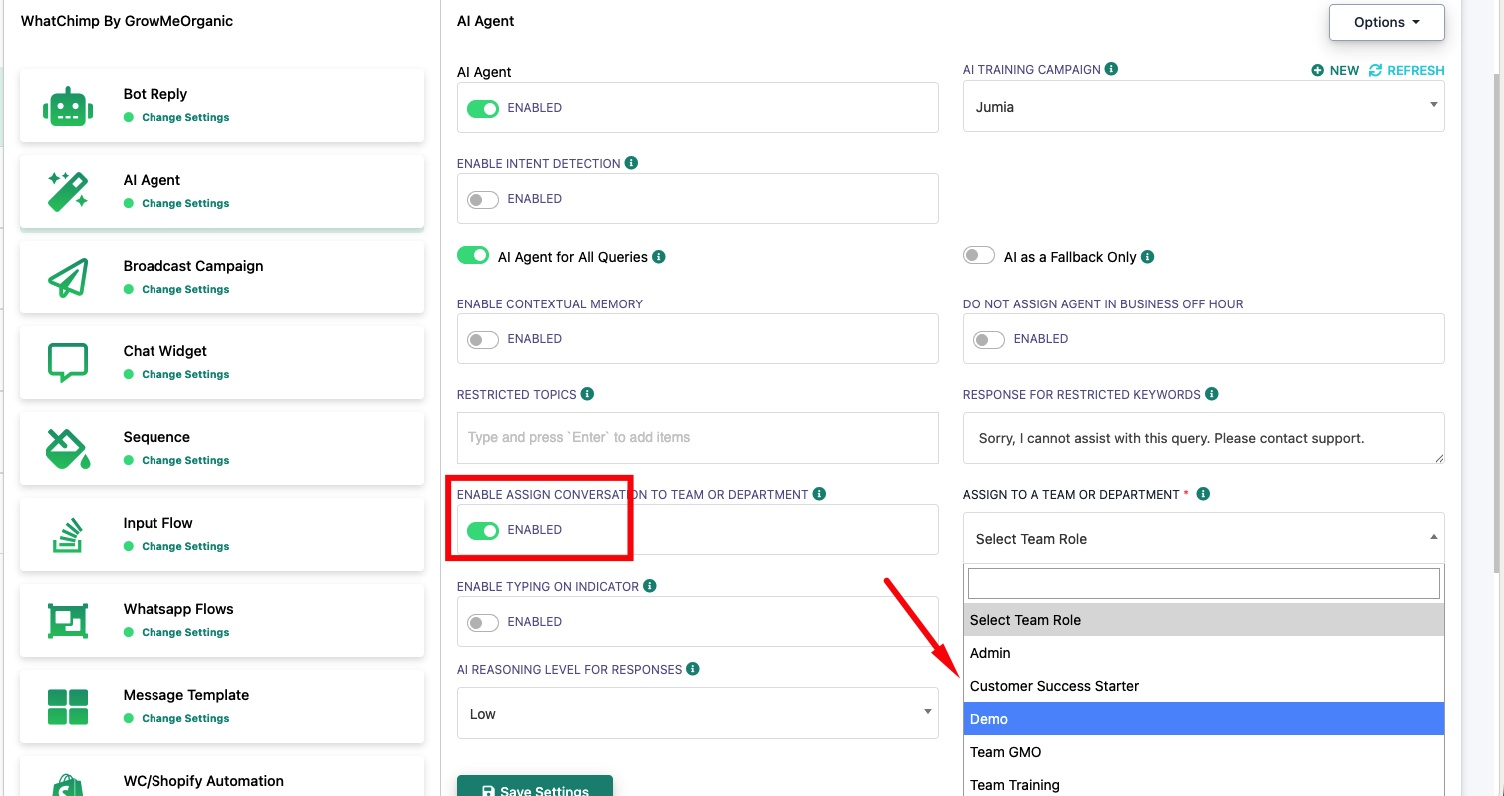Click info icon beside AI Training Campaign

coord(1112,69)
